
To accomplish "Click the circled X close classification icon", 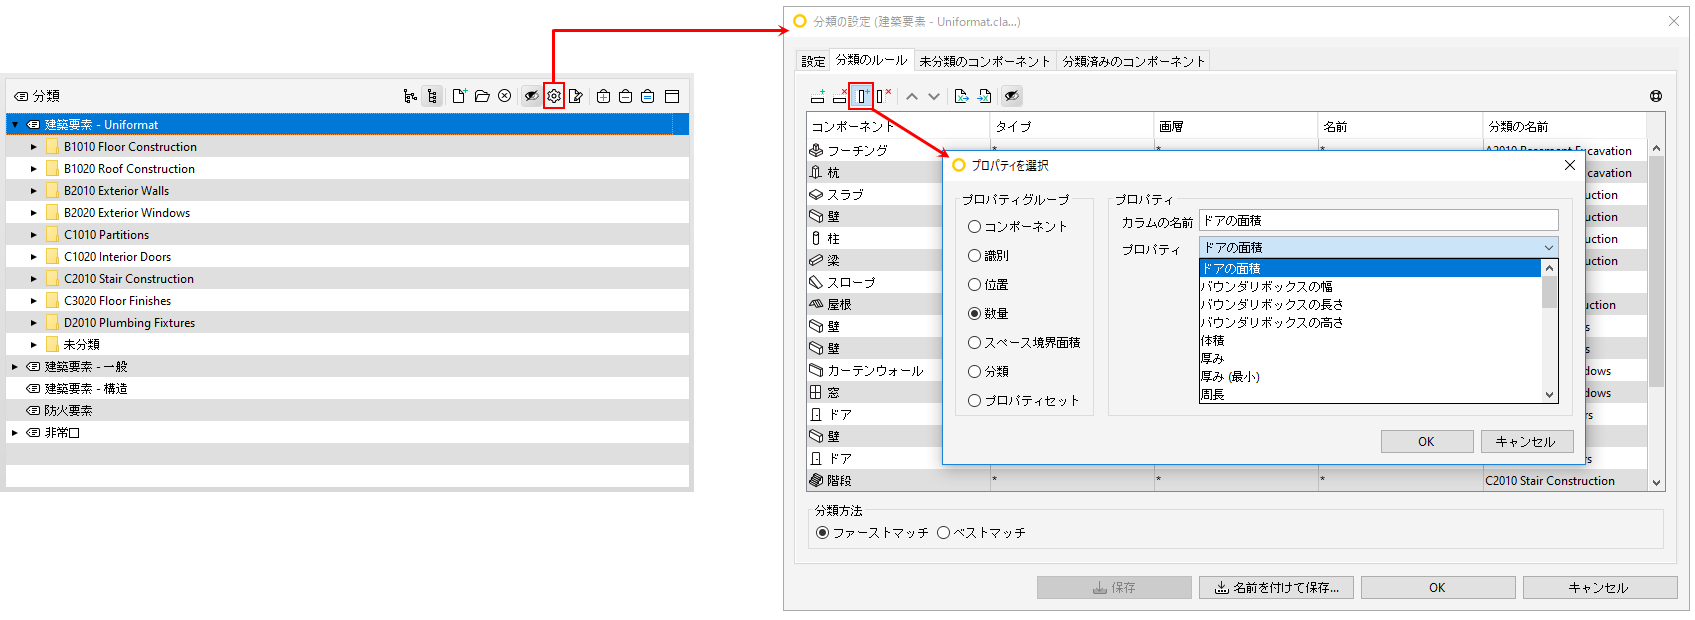I will [505, 96].
